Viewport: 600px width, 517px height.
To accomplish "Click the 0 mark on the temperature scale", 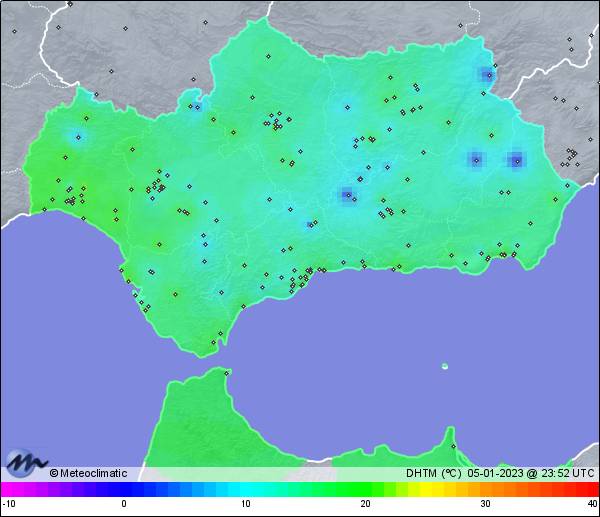I will coord(124,504).
